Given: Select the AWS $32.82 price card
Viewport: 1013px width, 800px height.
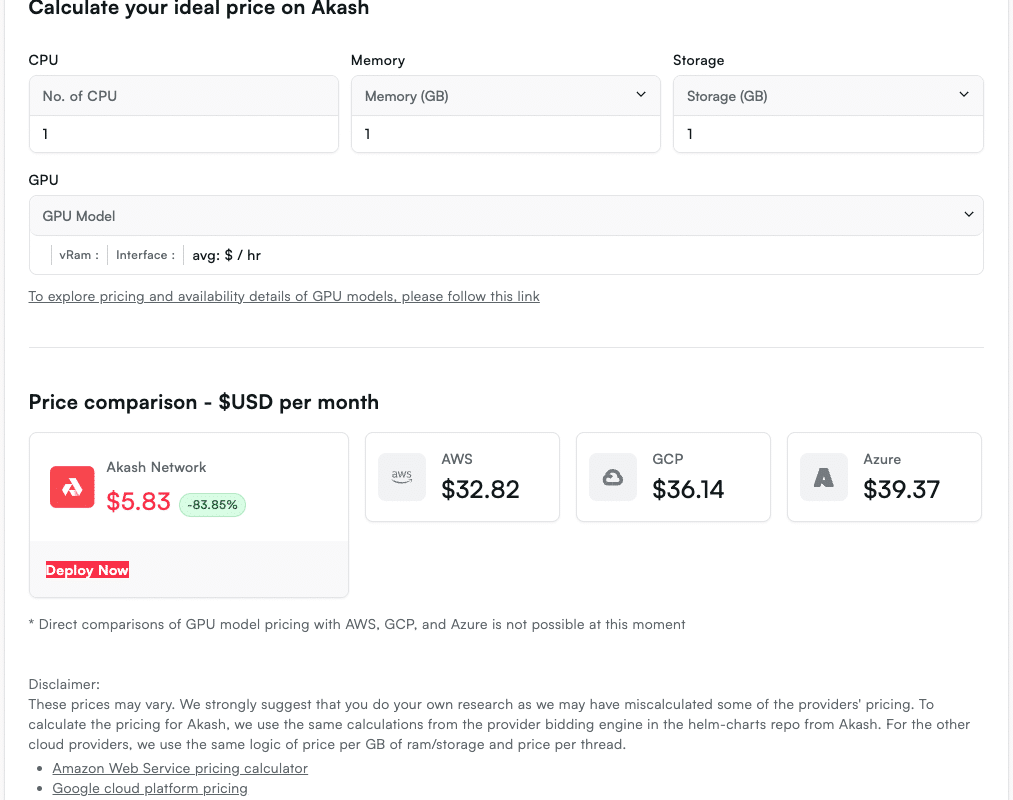Looking at the screenshot, I should pos(462,477).
